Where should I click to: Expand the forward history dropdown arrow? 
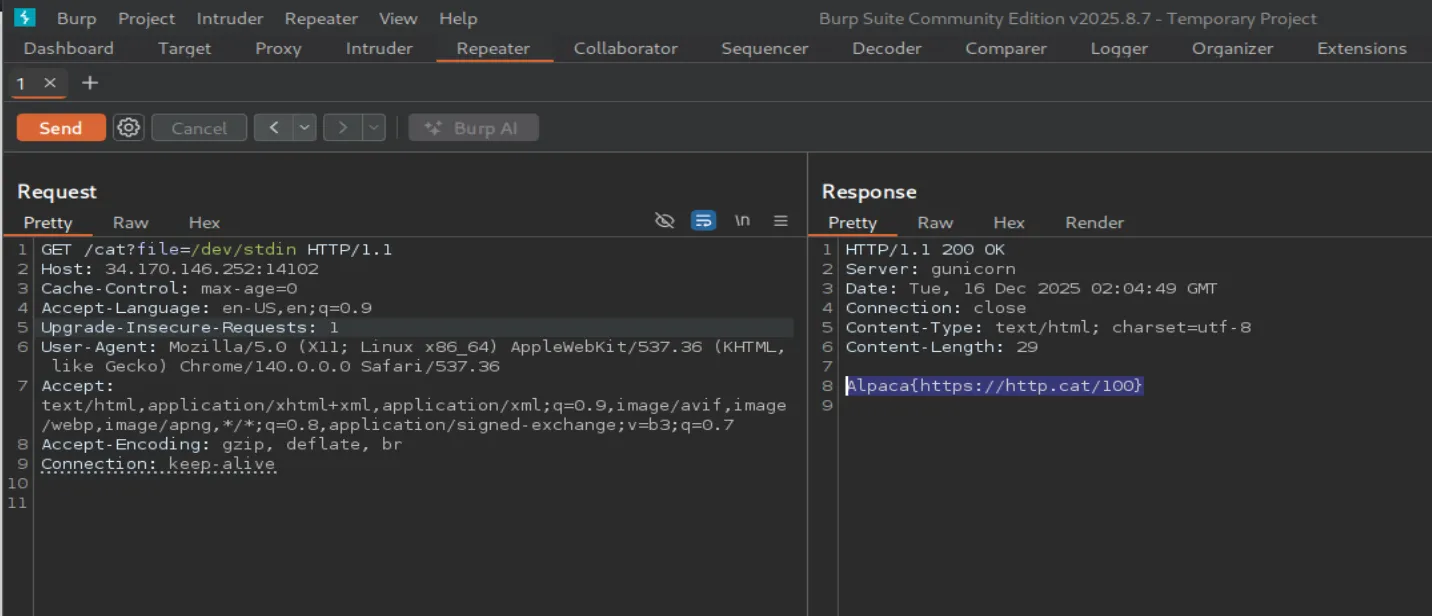point(374,128)
